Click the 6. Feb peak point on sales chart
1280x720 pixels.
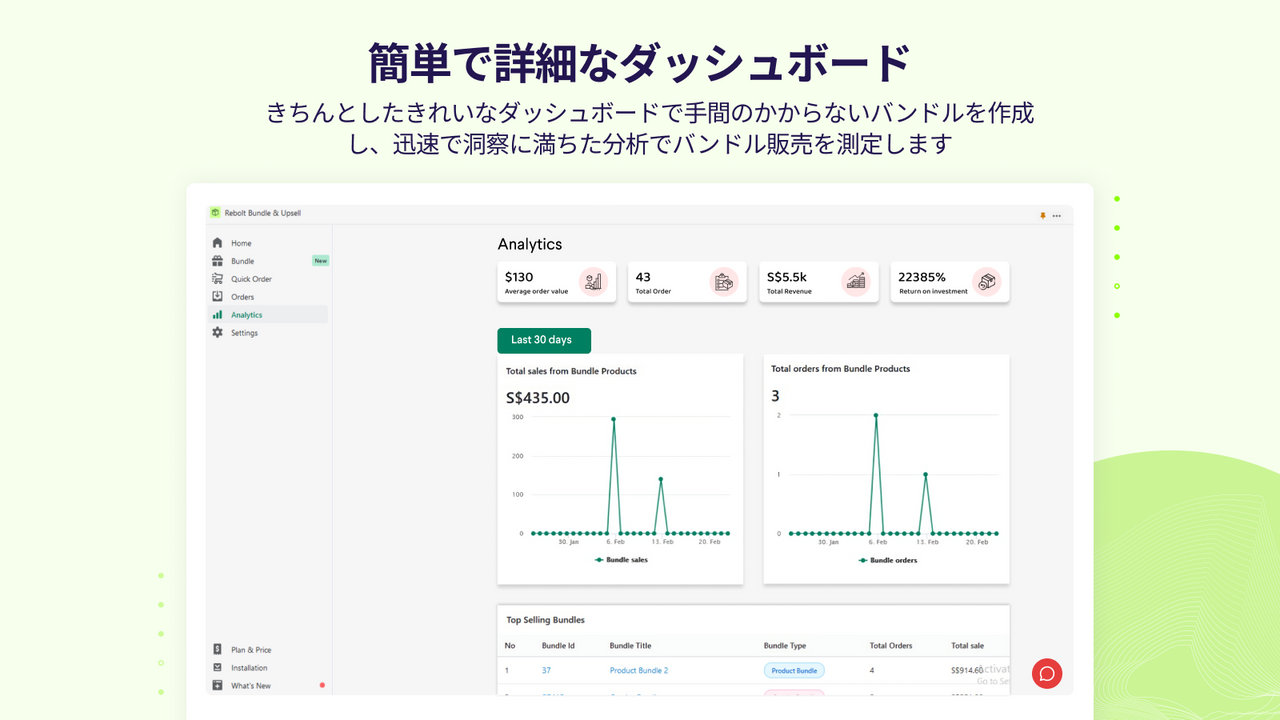coord(613,419)
